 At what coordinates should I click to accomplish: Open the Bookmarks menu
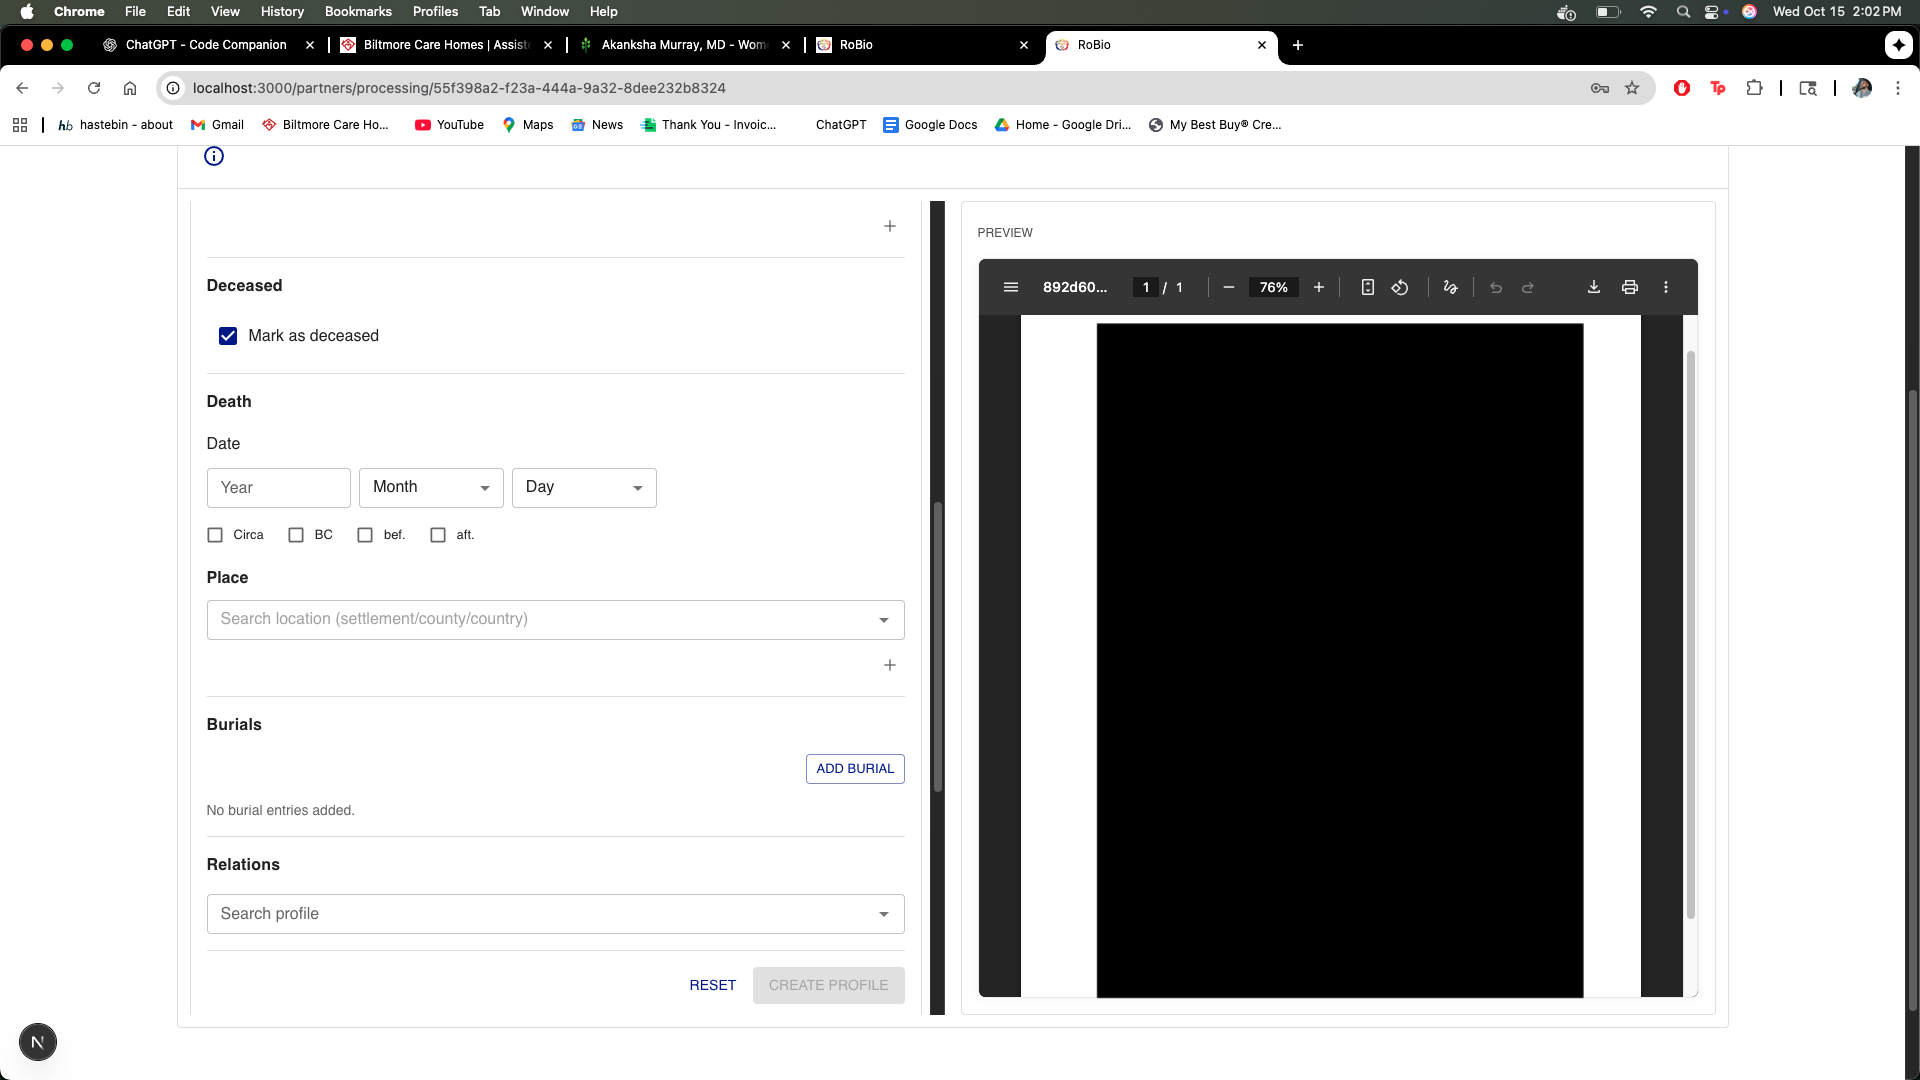(x=358, y=11)
